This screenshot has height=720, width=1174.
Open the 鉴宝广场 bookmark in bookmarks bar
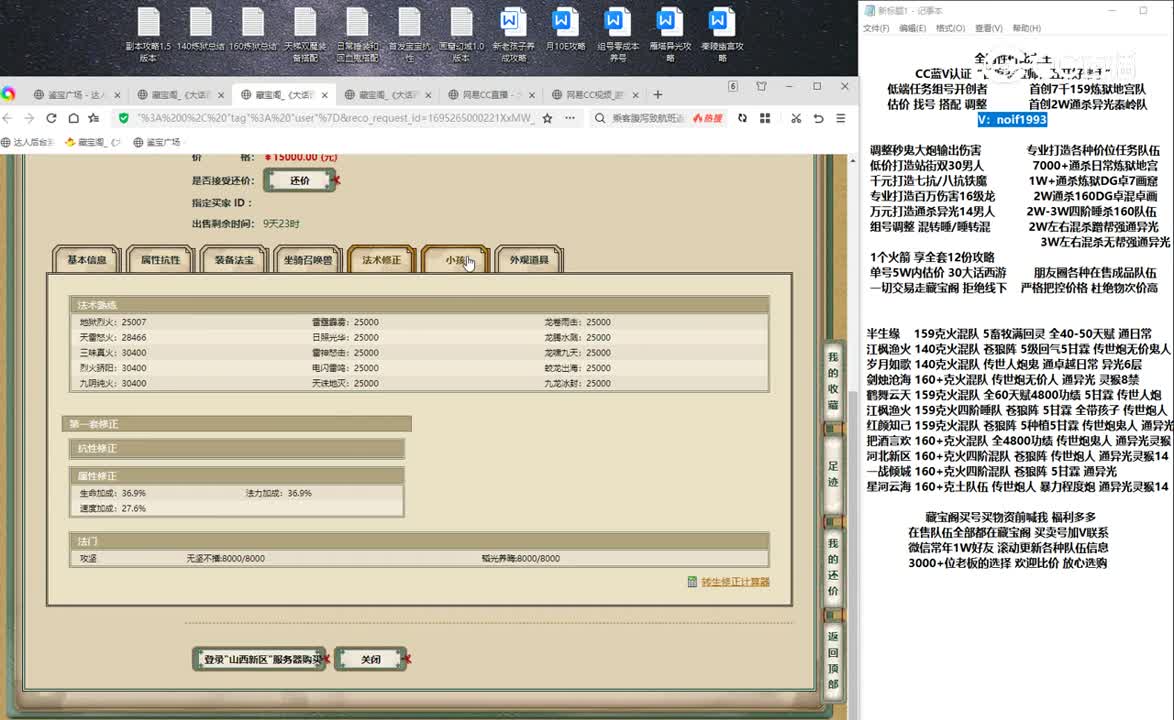[157, 142]
